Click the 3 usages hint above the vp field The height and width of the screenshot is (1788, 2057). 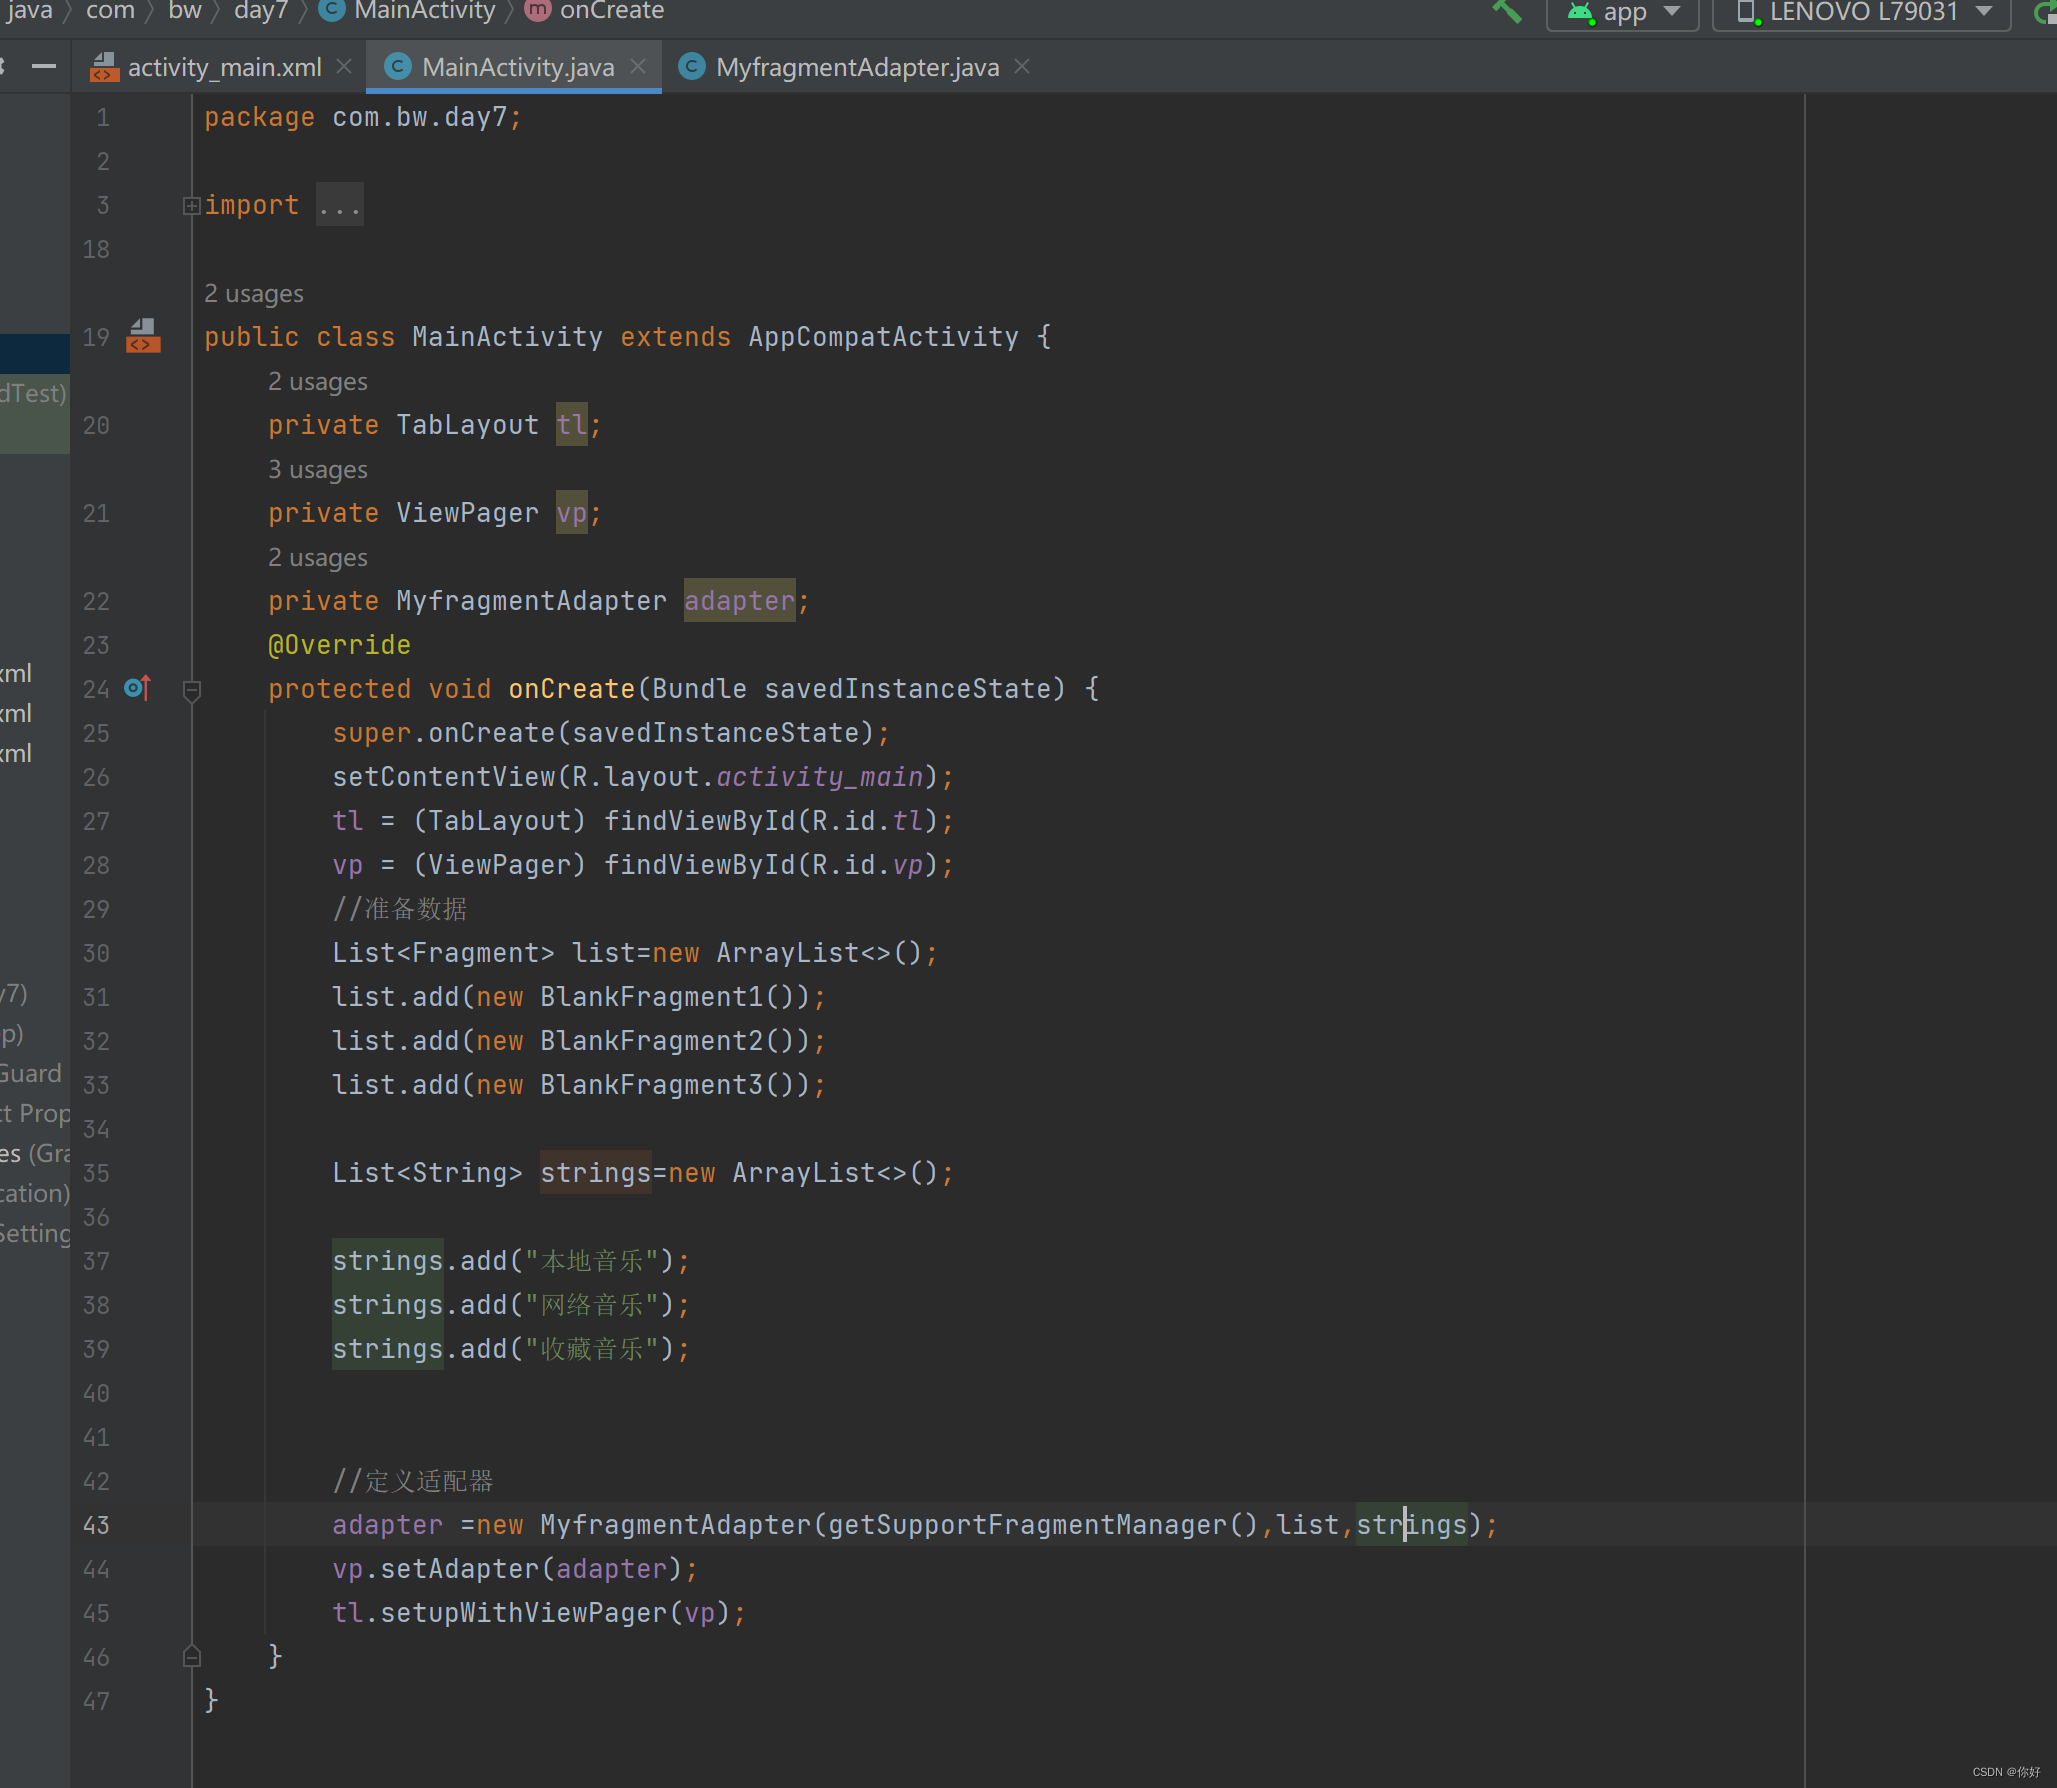(317, 469)
